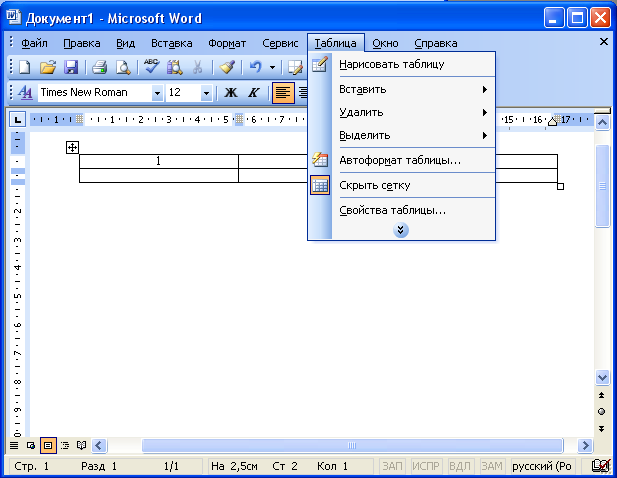Open the Вставка menu
The width and height of the screenshot is (617, 478).
pyautogui.click(x=172, y=43)
